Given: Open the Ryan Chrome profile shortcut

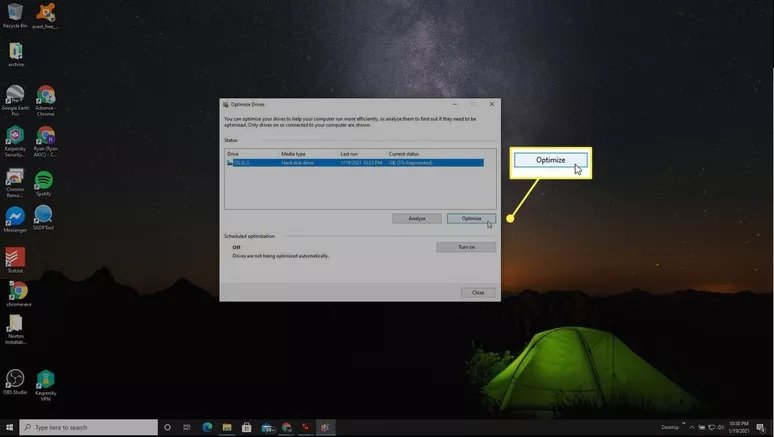Looking at the screenshot, I should coord(45,141).
